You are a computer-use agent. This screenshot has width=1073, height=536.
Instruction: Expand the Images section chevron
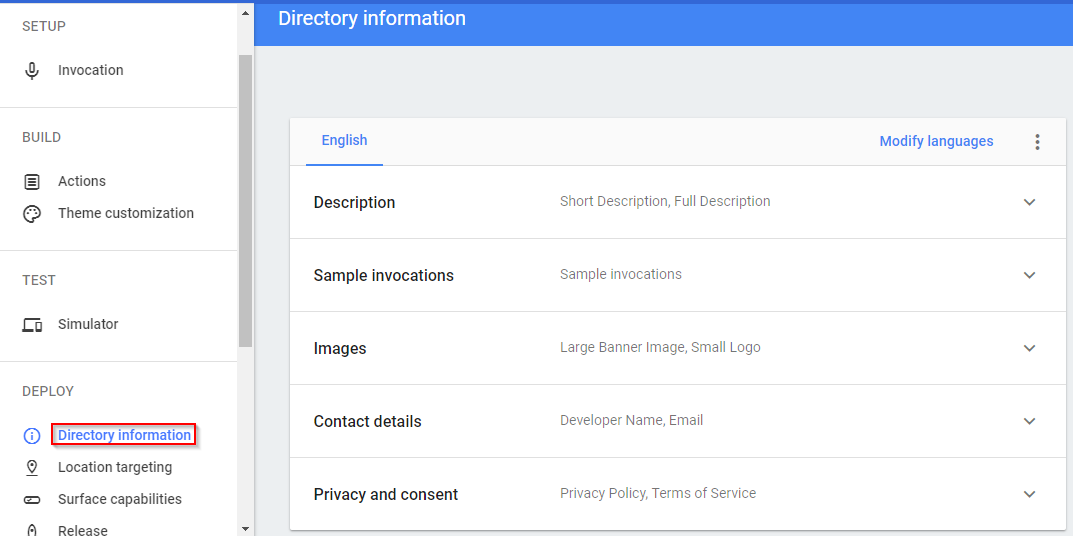click(x=1029, y=348)
